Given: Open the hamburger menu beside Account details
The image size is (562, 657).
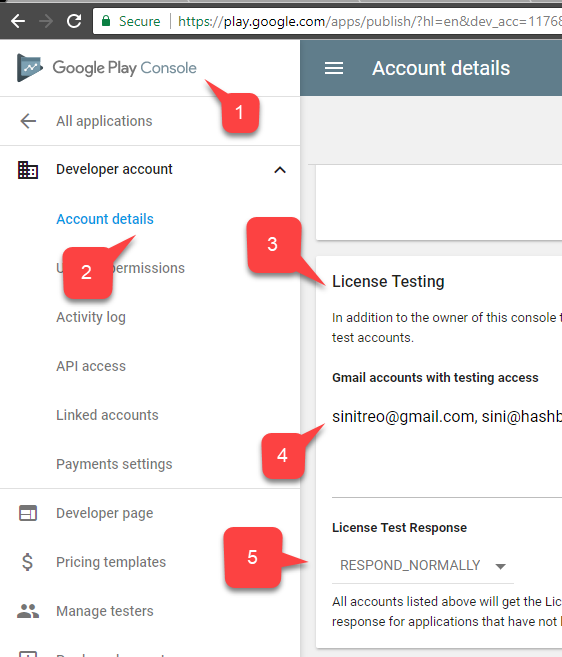Looking at the screenshot, I should click(334, 68).
